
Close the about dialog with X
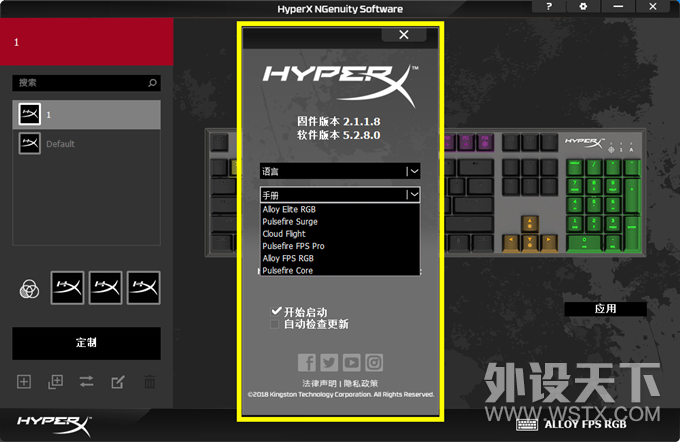[404, 35]
